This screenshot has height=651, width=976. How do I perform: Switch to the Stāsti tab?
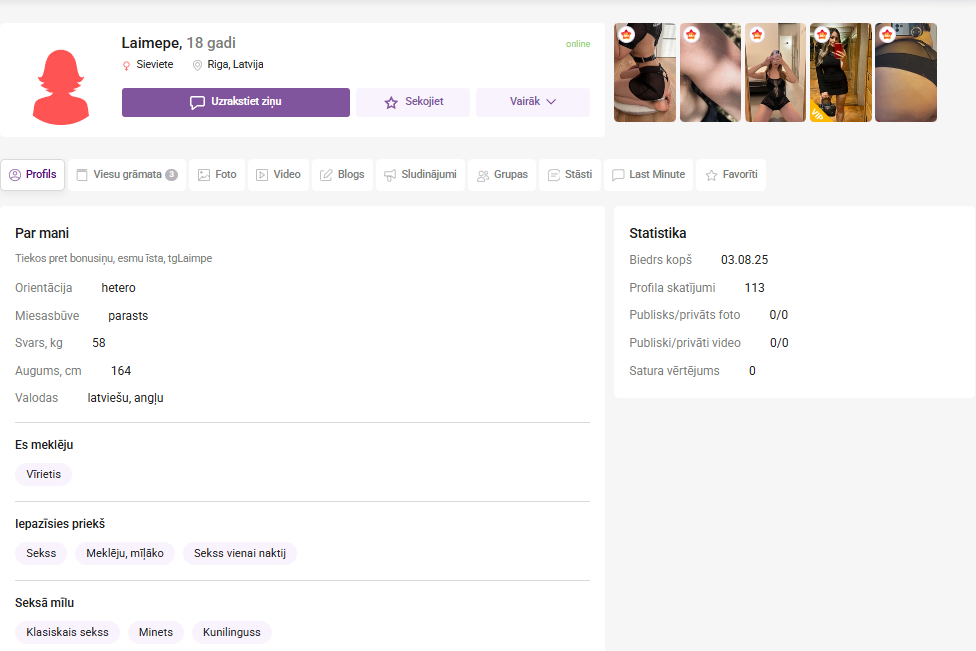click(570, 174)
